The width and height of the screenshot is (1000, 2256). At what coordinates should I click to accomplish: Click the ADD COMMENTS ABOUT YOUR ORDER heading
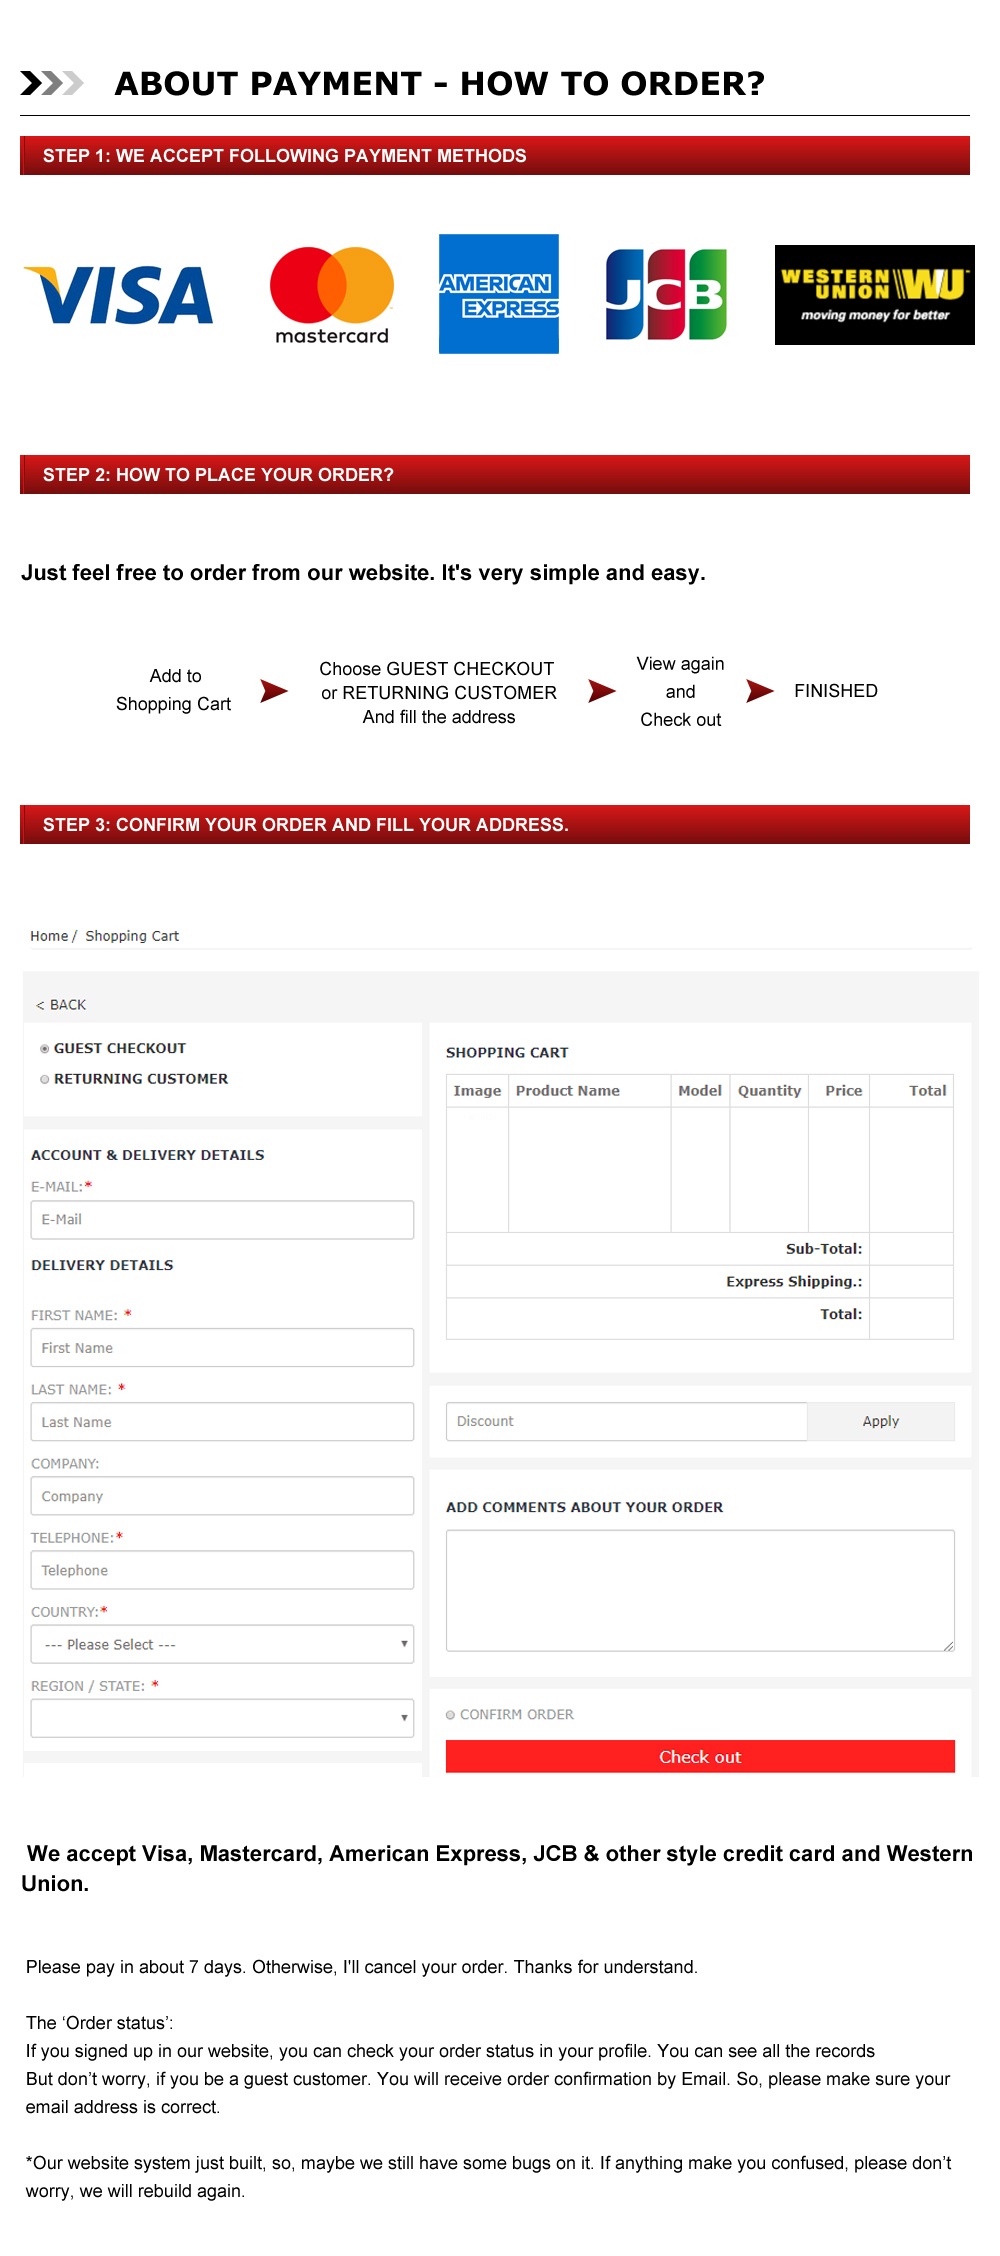tap(584, 1507)
